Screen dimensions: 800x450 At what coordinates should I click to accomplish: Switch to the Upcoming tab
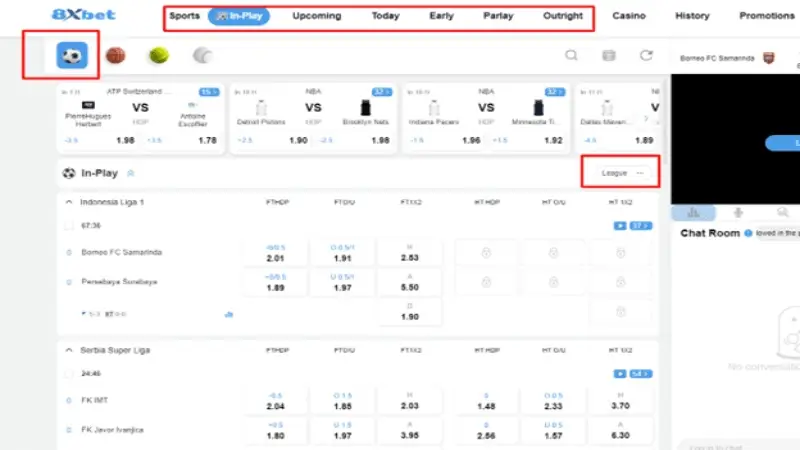(x=317, y=16)
